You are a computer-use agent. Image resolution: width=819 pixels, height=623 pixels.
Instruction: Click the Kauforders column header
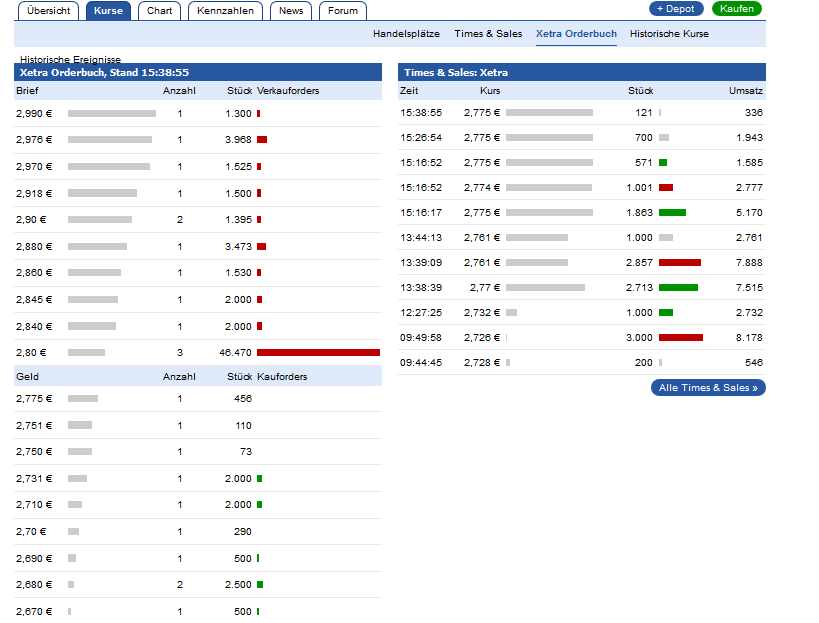[x=282, y=377]
